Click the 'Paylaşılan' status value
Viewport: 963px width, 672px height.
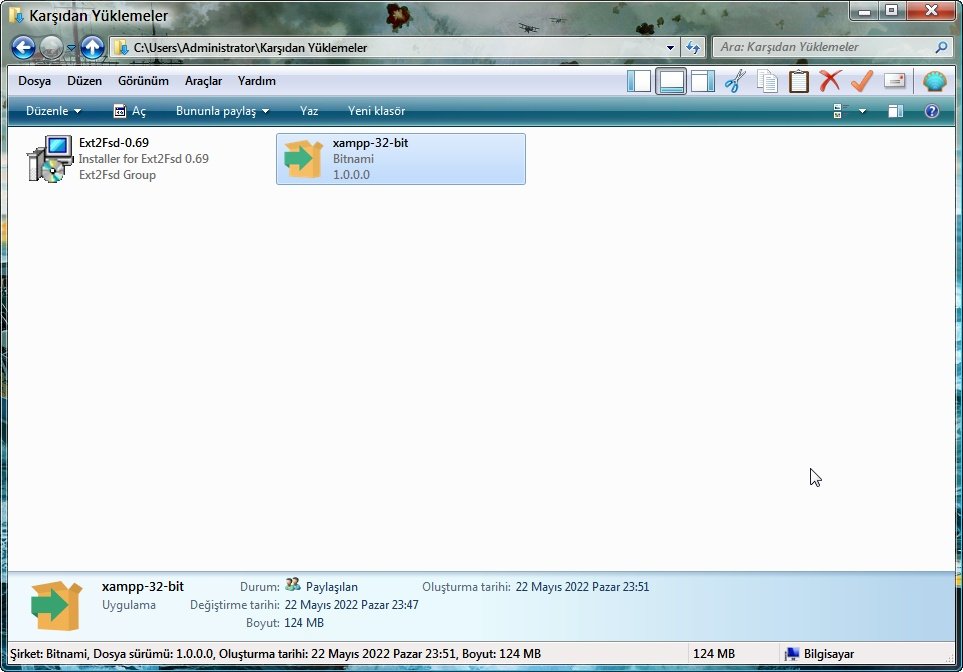(332, 587)
